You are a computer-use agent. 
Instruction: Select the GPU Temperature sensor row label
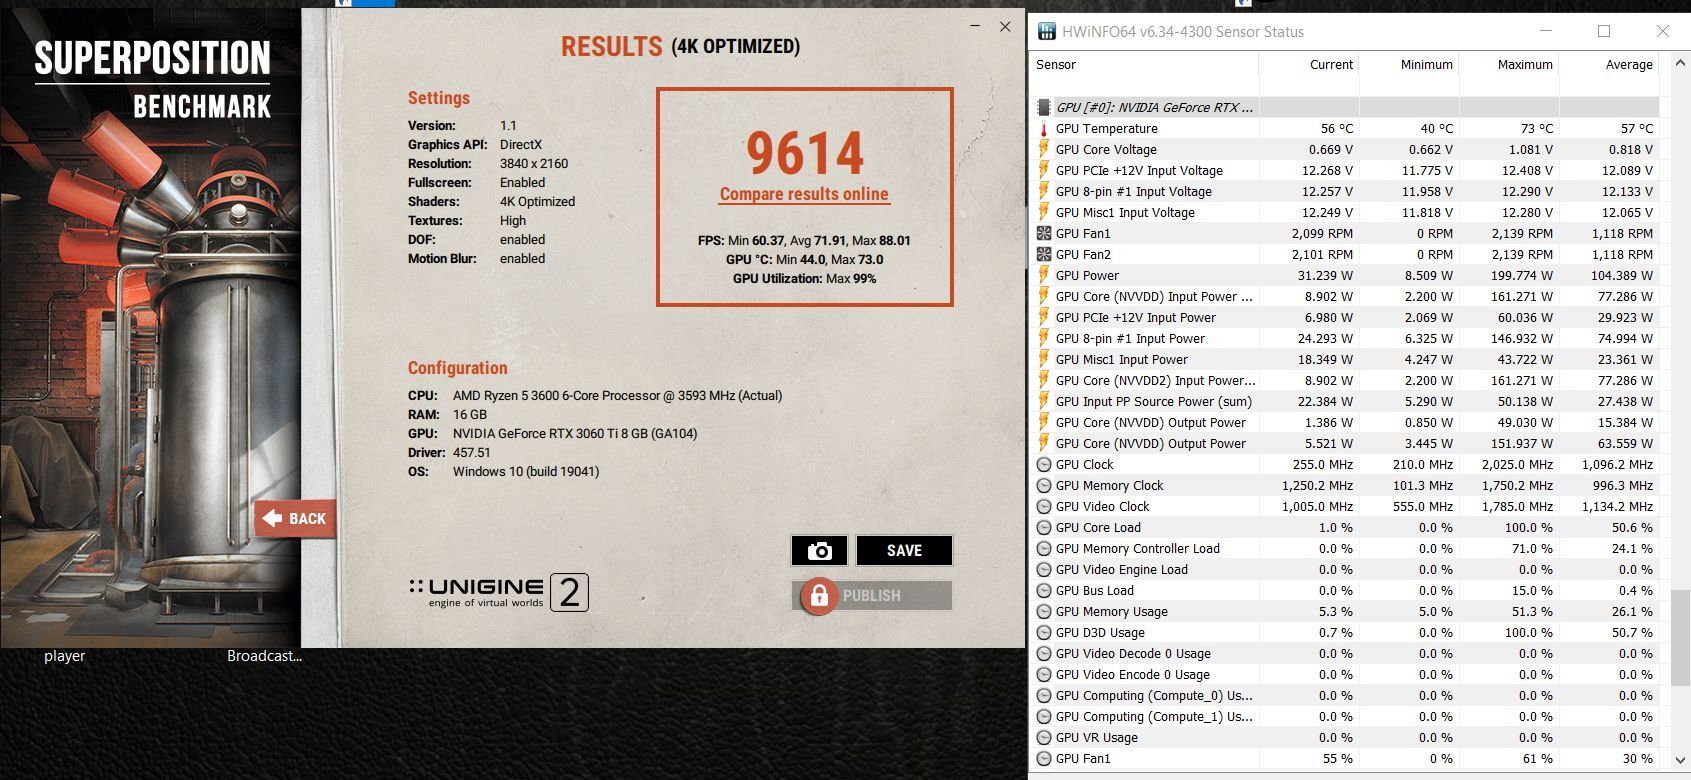[1106, 129]
